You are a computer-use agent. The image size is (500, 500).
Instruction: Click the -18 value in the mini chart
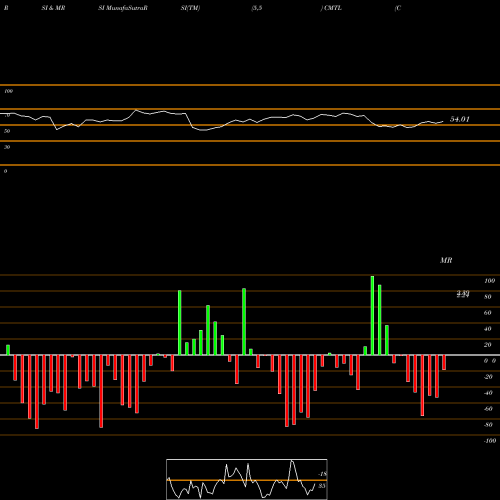(322, 474)
